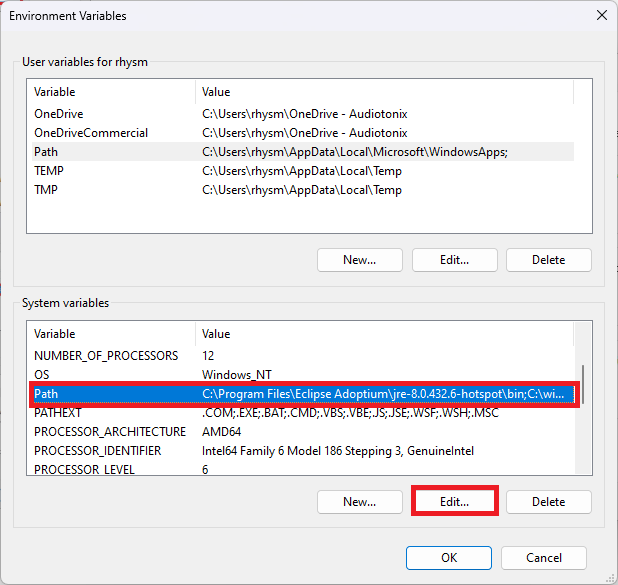Click New button under User variables
The image size is (618, 585).
tap(359, 260)
